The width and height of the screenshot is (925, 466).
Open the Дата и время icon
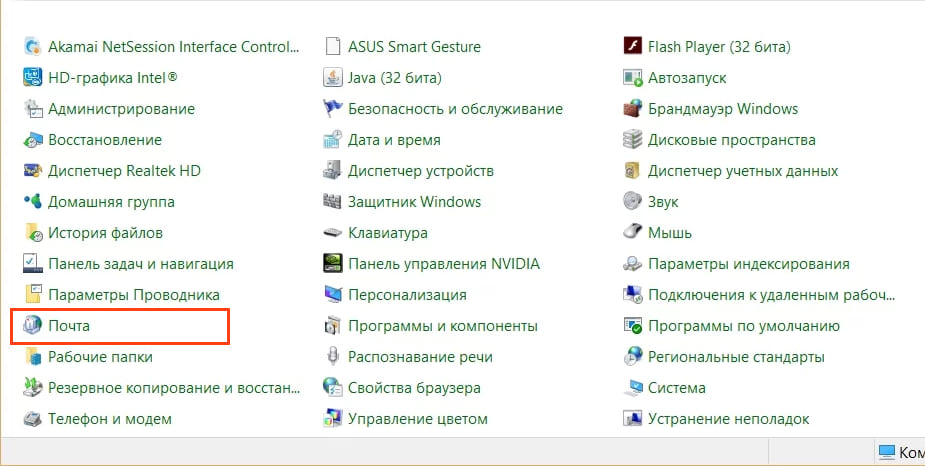tap(333, 140)
